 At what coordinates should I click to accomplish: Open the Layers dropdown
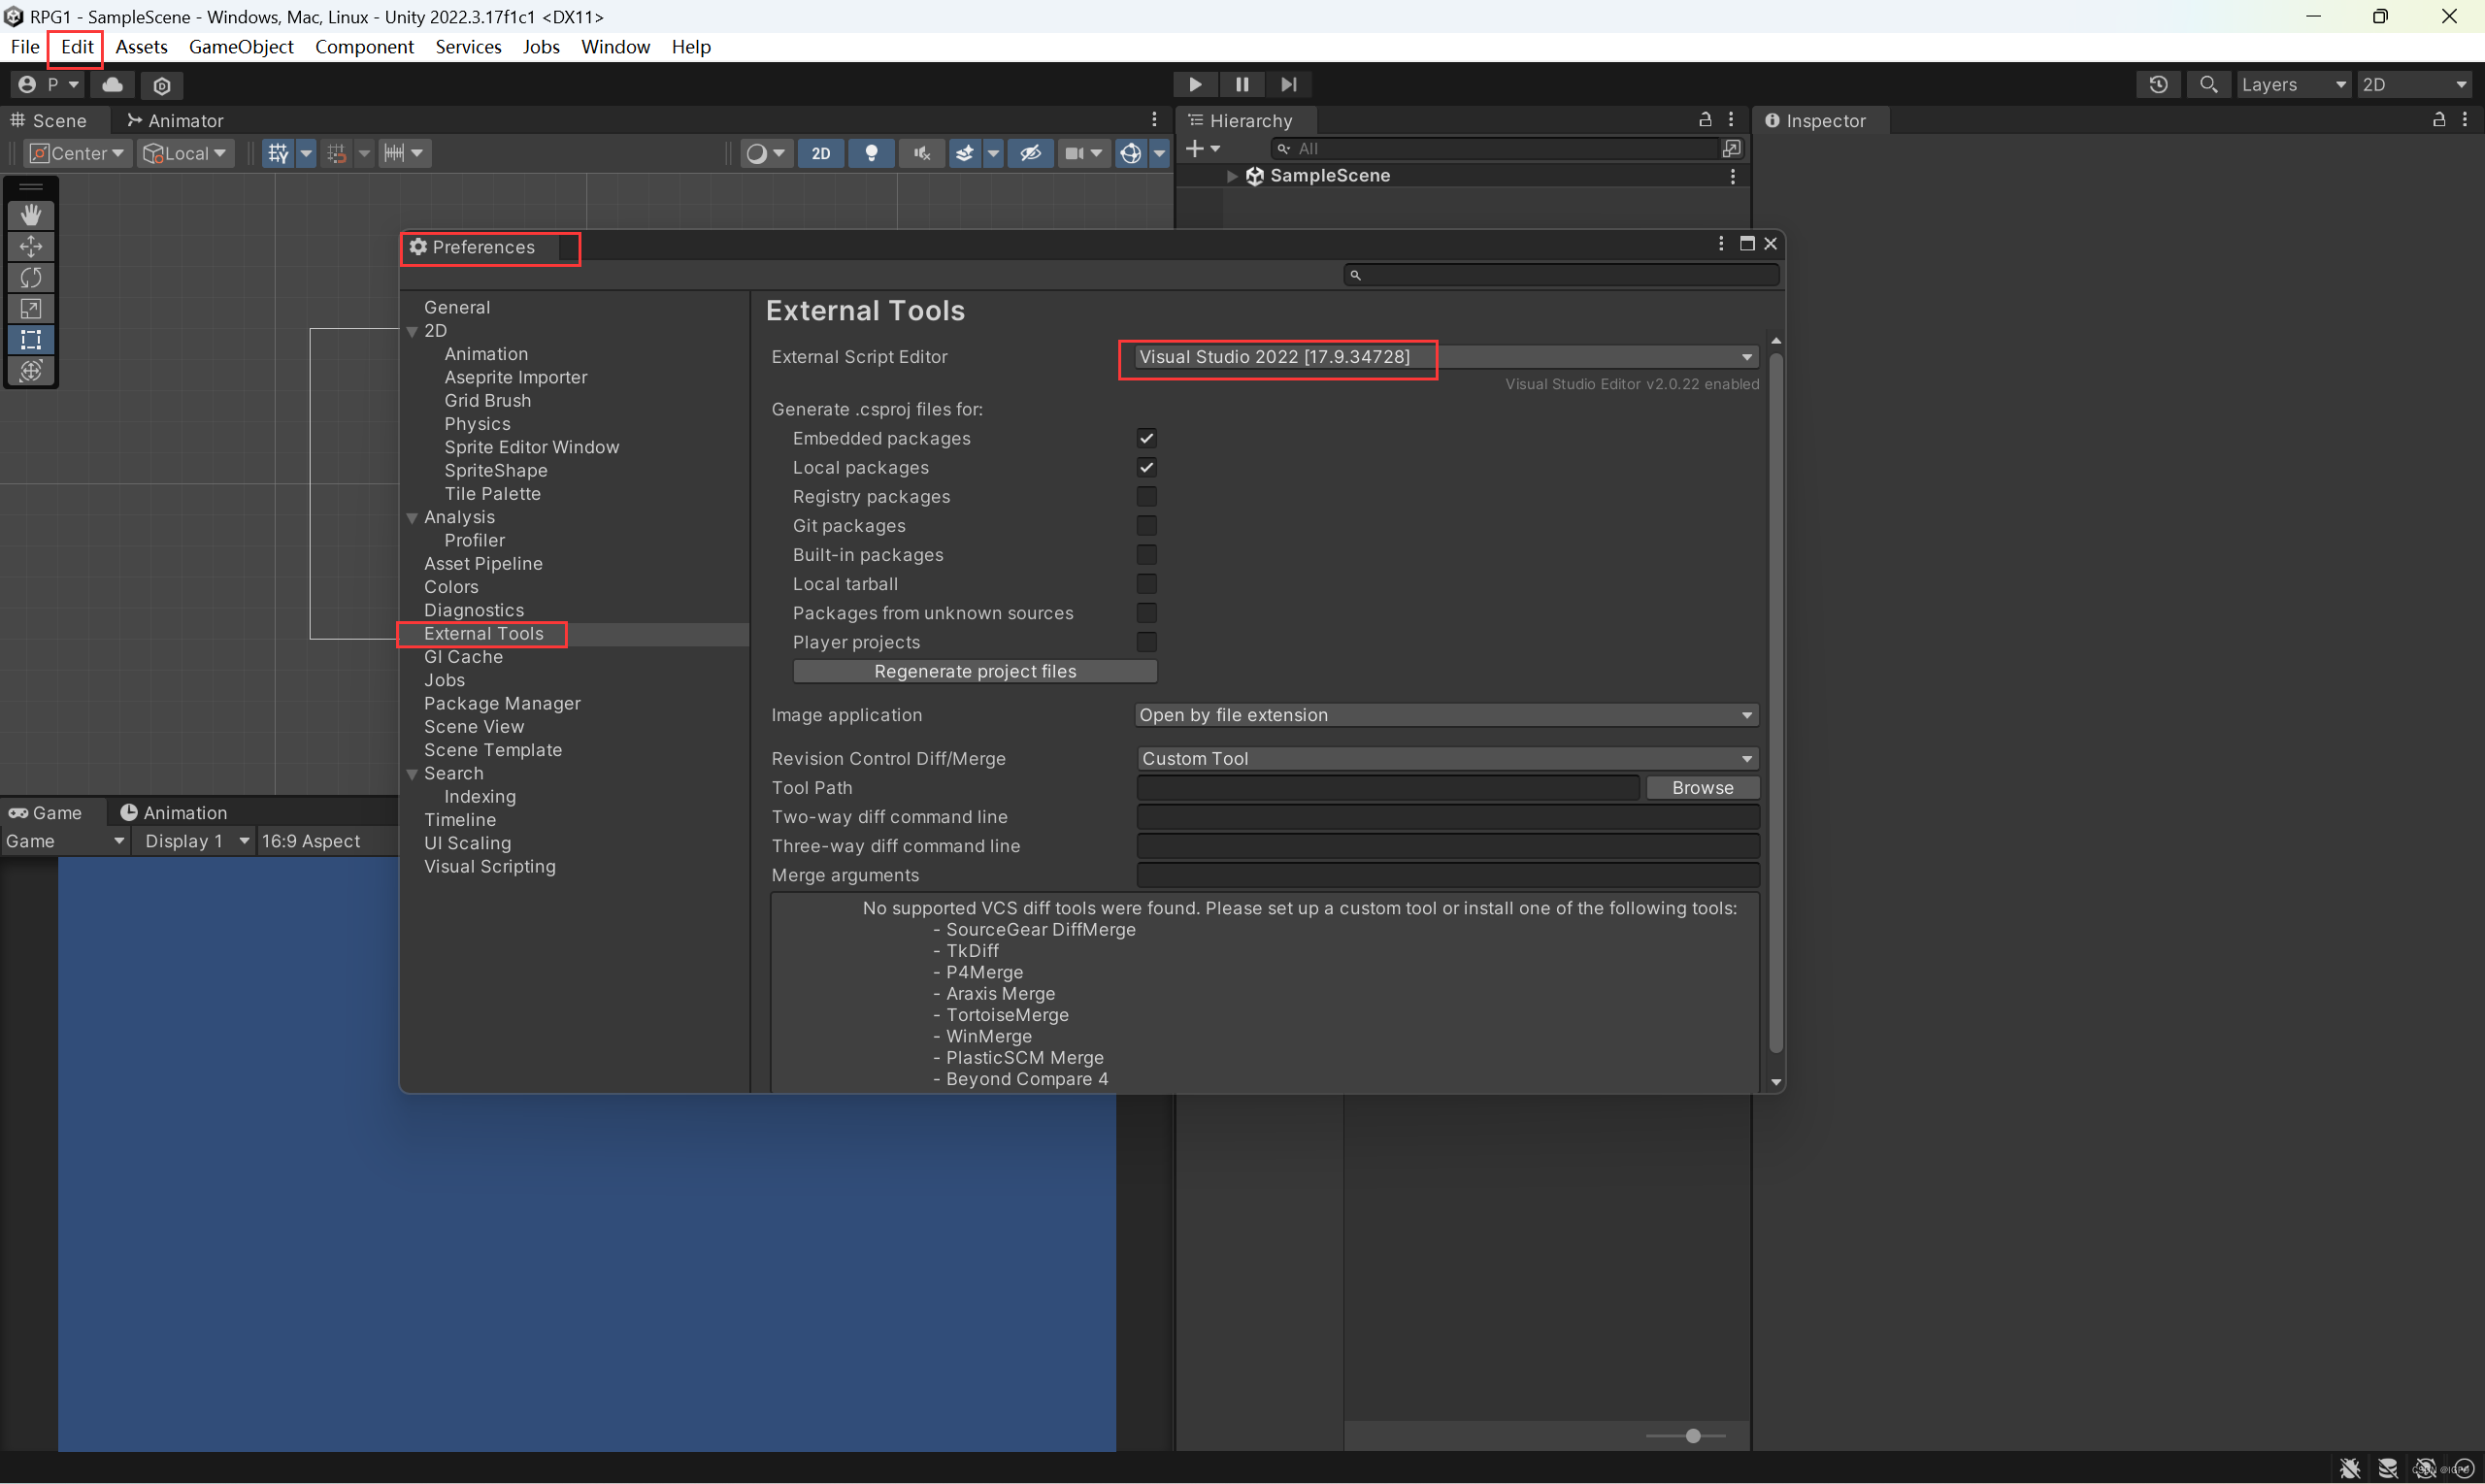tap(2292, 85)
